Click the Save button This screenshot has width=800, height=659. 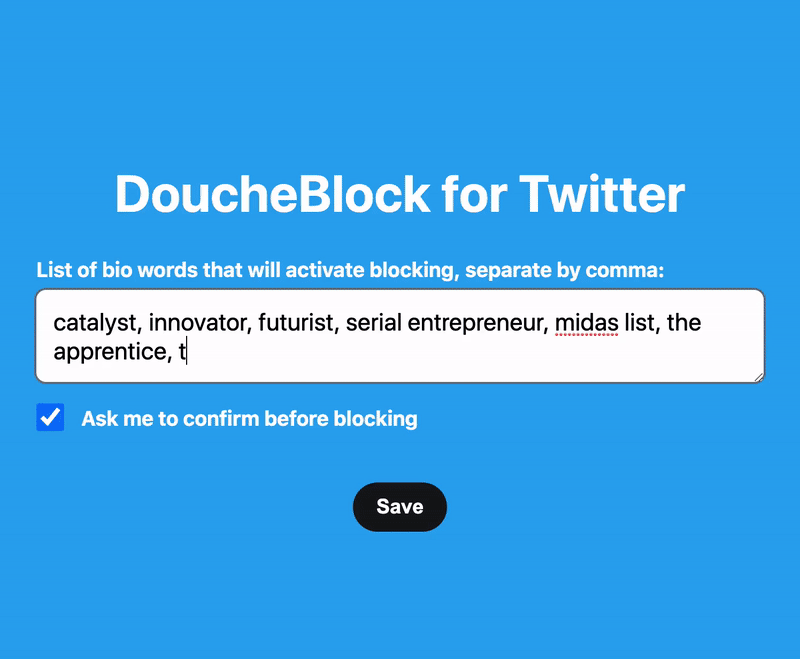[x=399, y=506]
